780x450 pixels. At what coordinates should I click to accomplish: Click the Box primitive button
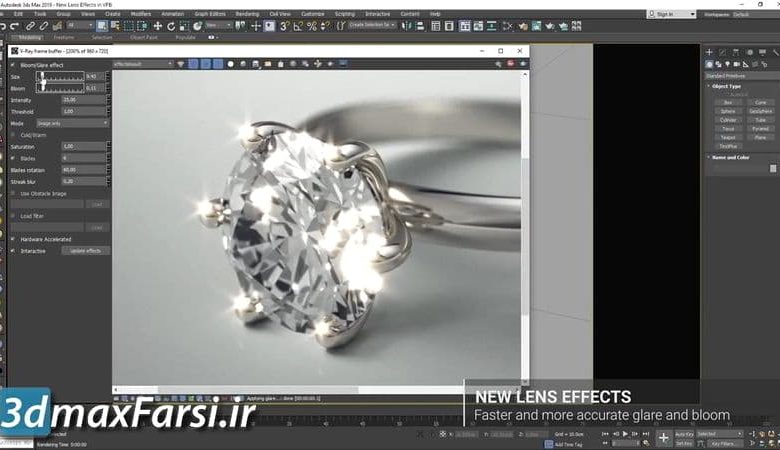tap(728, 102)
